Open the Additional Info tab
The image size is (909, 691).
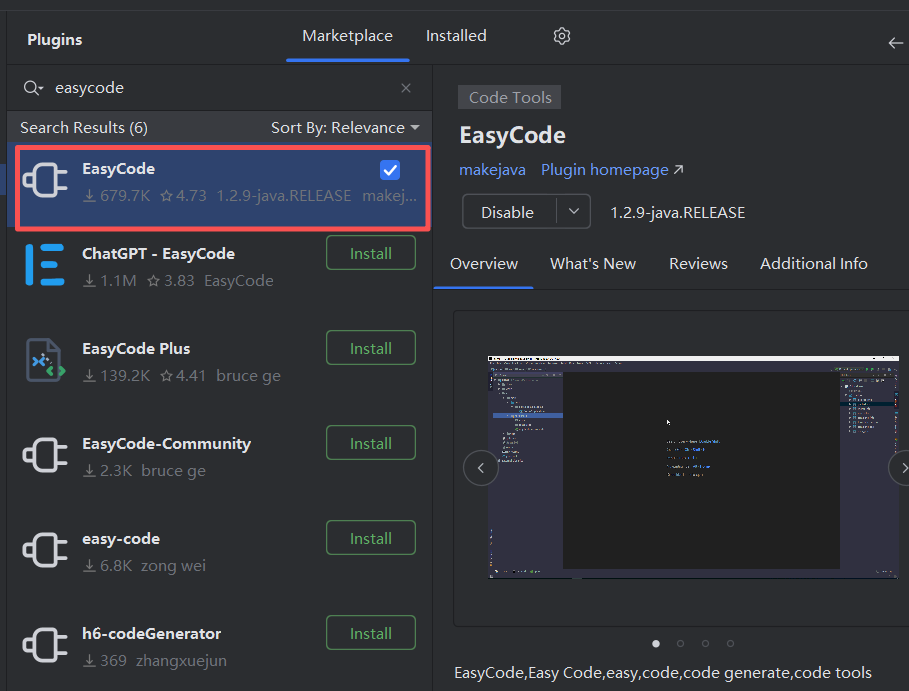coord(813,264)
